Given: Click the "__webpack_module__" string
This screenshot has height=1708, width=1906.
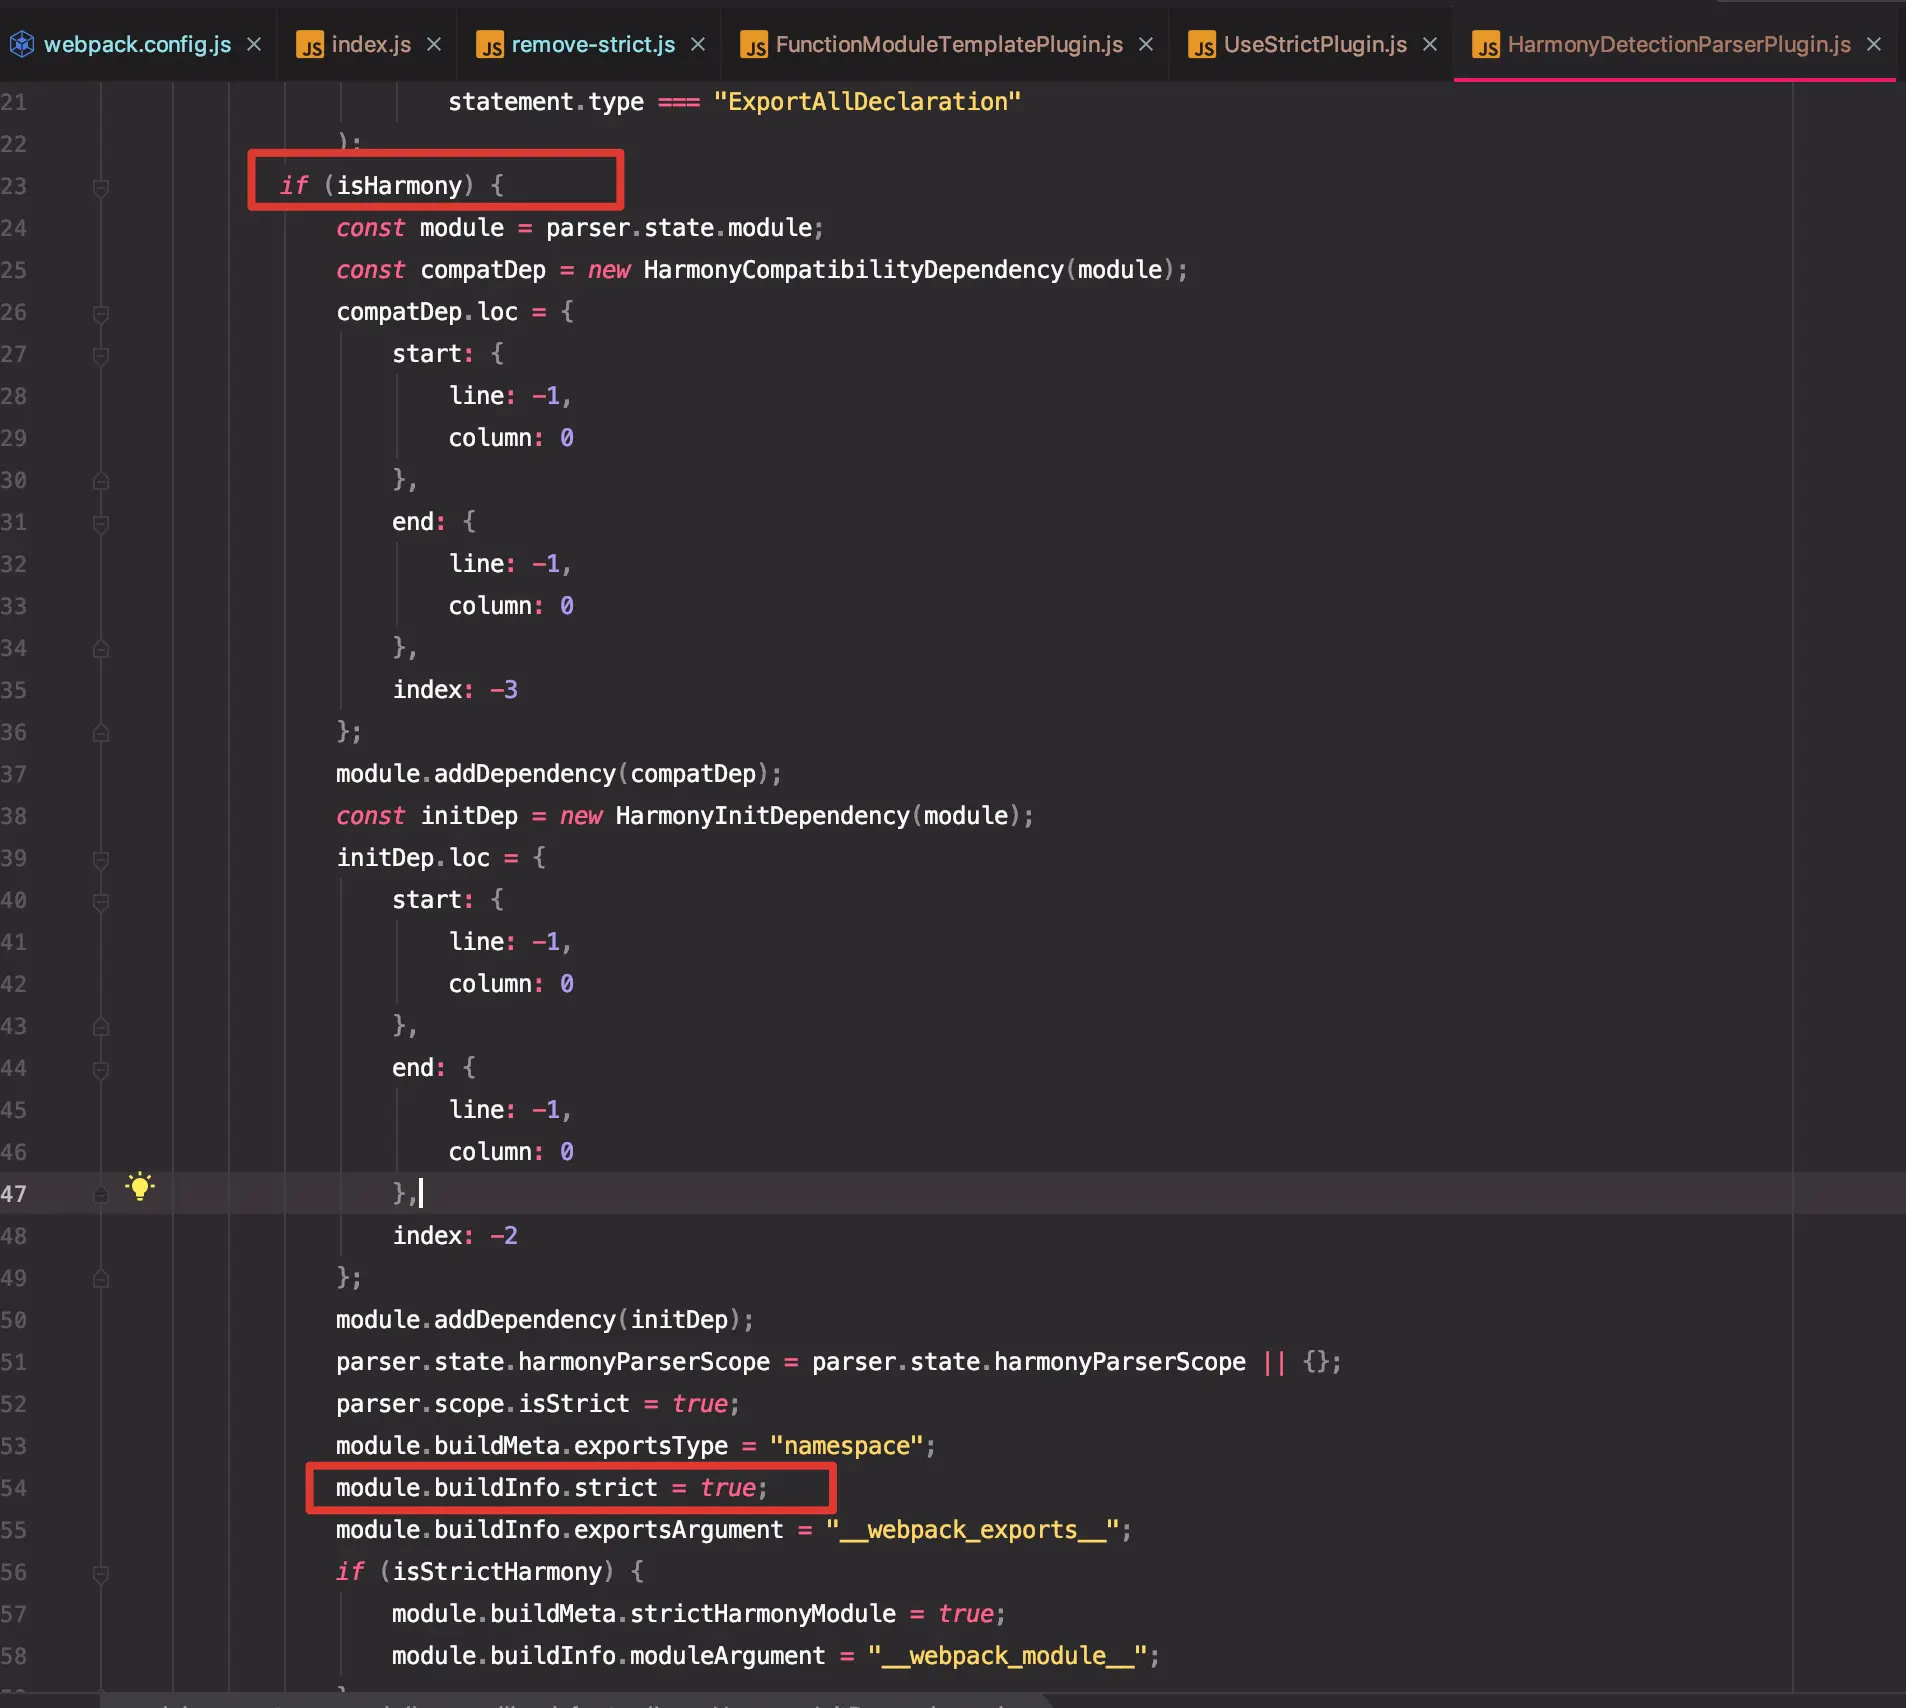Looking at the screenshot, I should pyautogui.click(x=1008, y=1656).
